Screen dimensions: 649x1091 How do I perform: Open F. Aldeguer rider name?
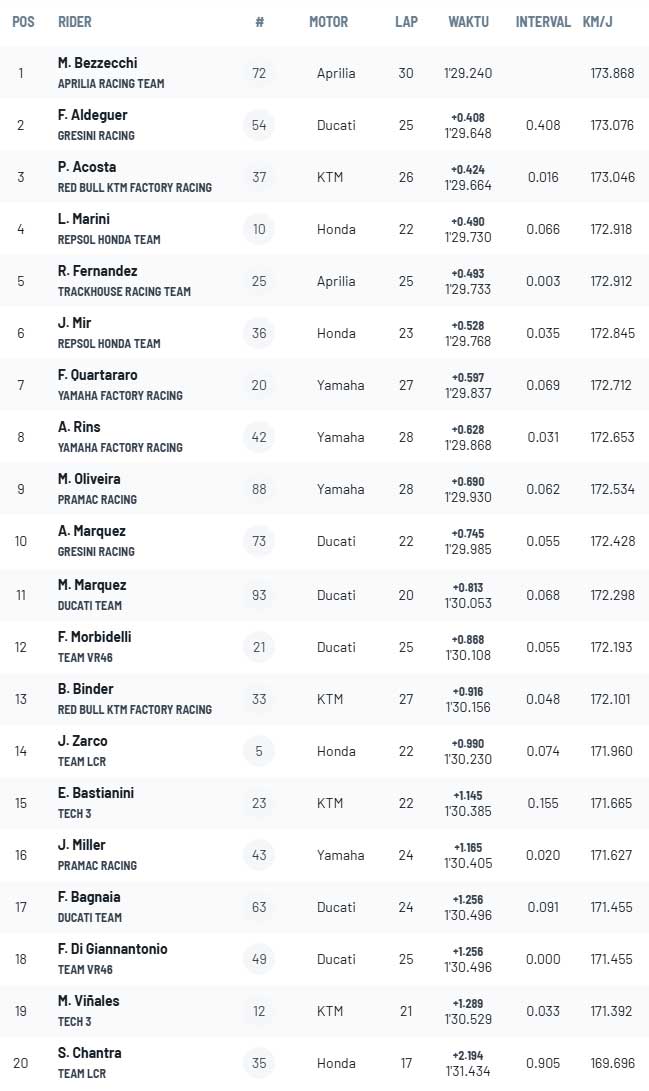pos(93,115)
